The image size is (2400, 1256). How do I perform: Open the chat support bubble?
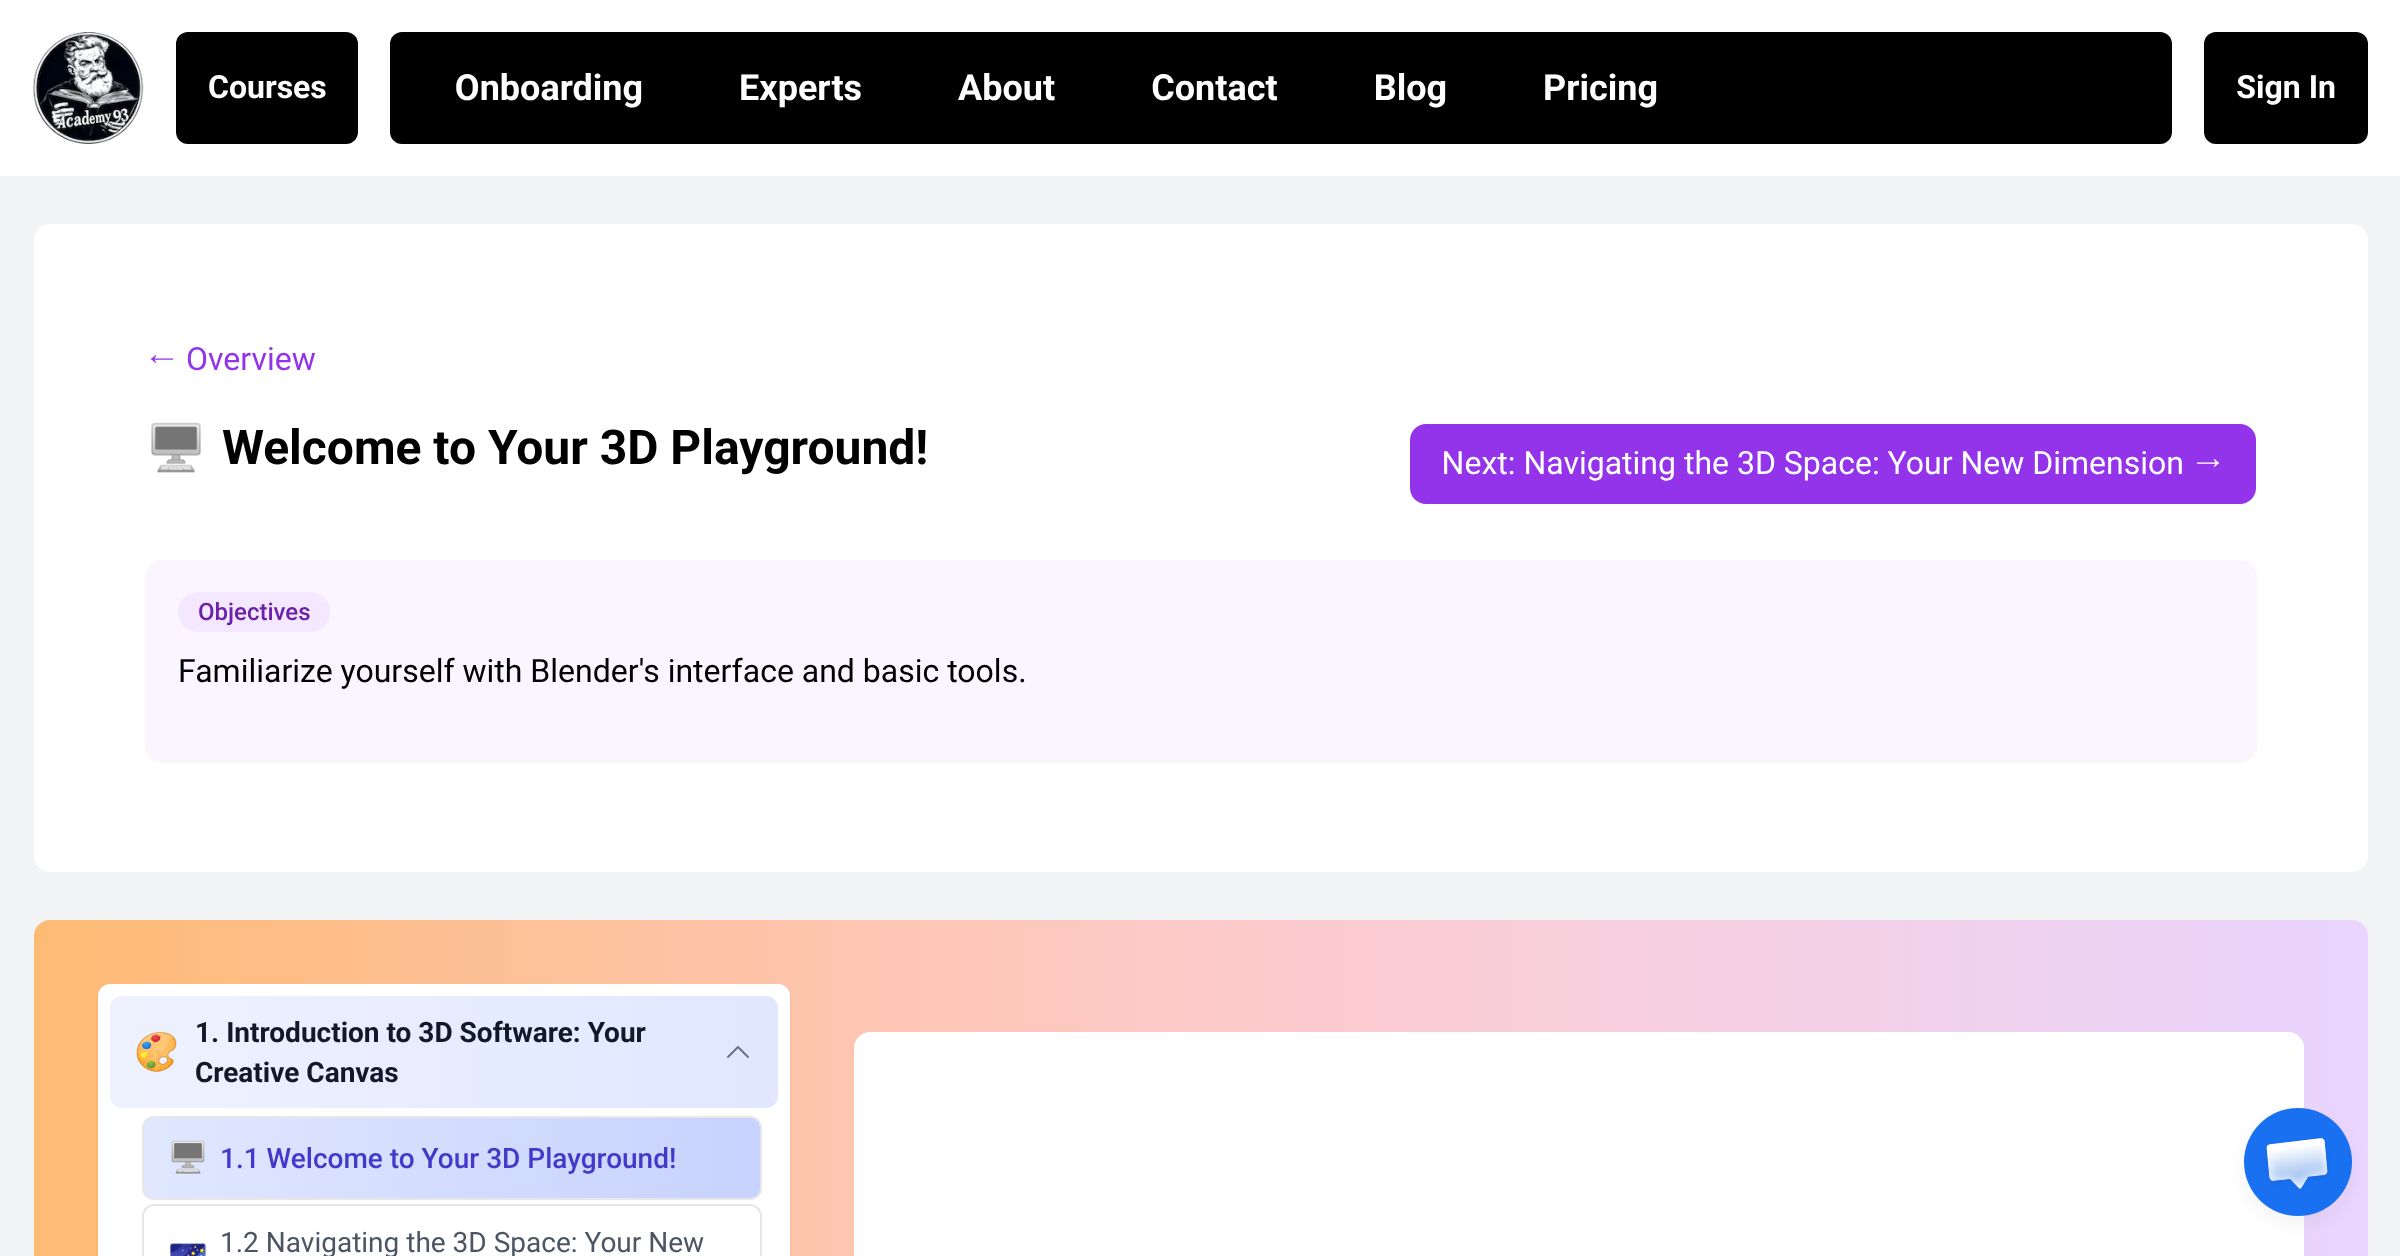pyautogui.click(x=2297, y=1161)
